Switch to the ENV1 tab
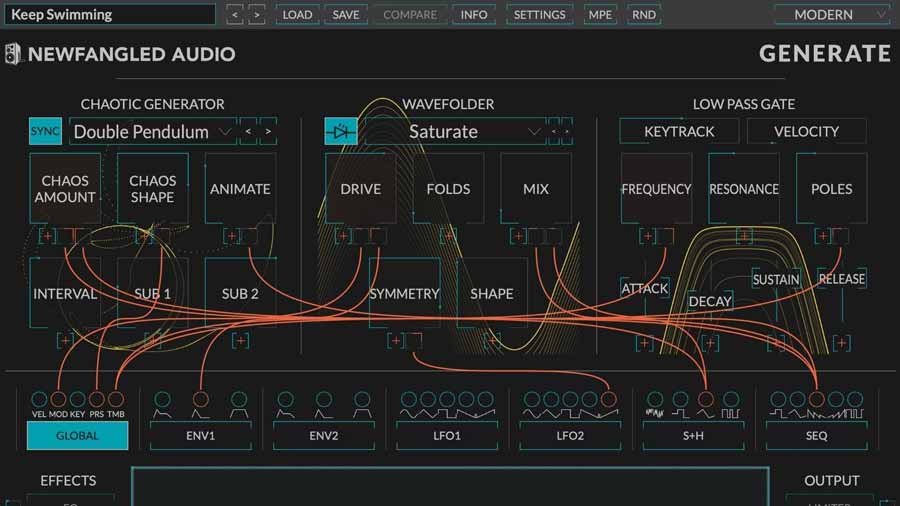 pyautogui.click(x=200, y=435)
